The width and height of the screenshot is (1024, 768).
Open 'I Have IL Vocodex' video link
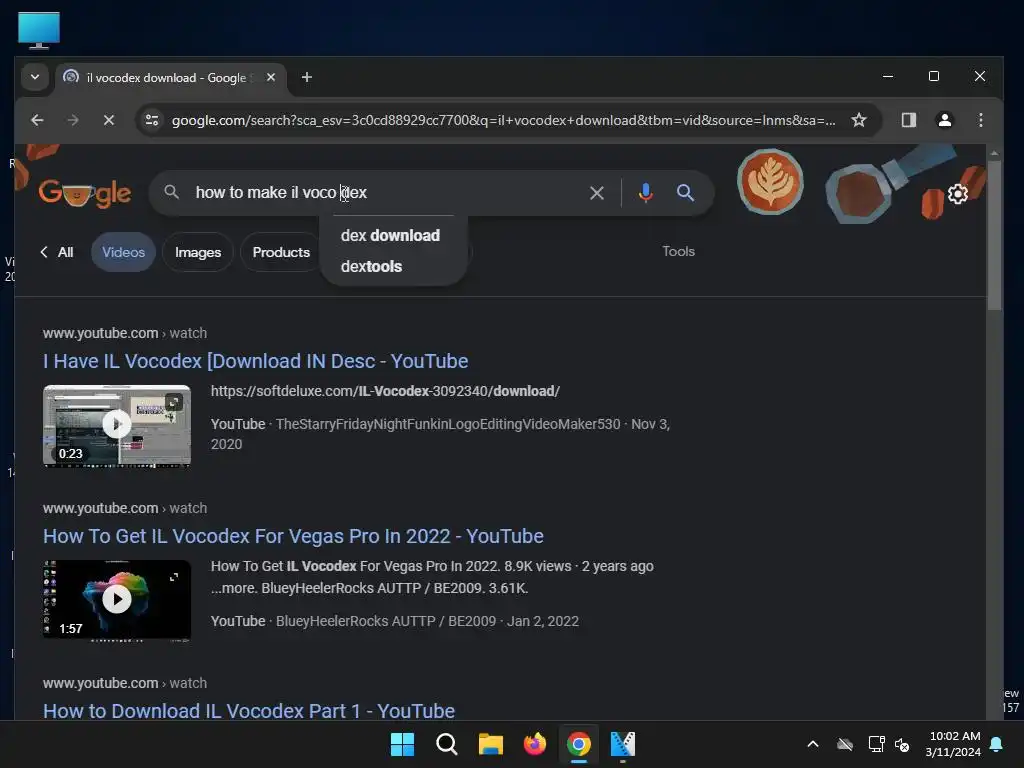tap(255, 361)
